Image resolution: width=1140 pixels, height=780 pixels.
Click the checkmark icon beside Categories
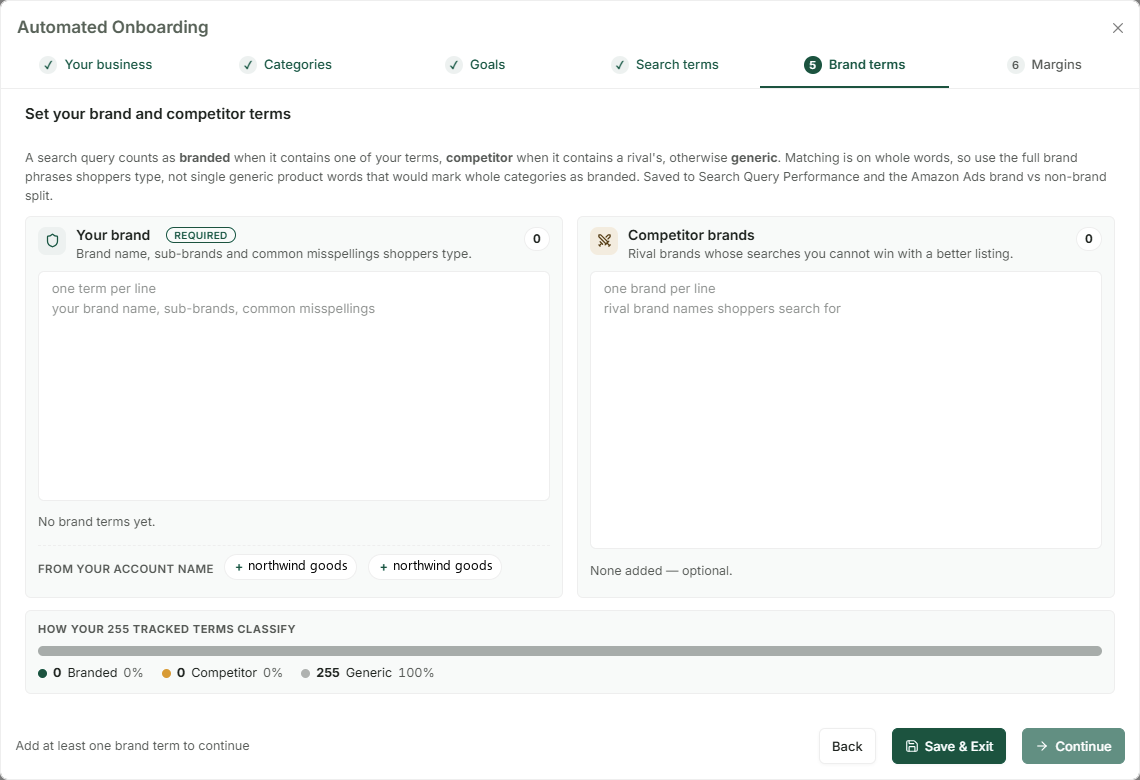click(248, 65)
